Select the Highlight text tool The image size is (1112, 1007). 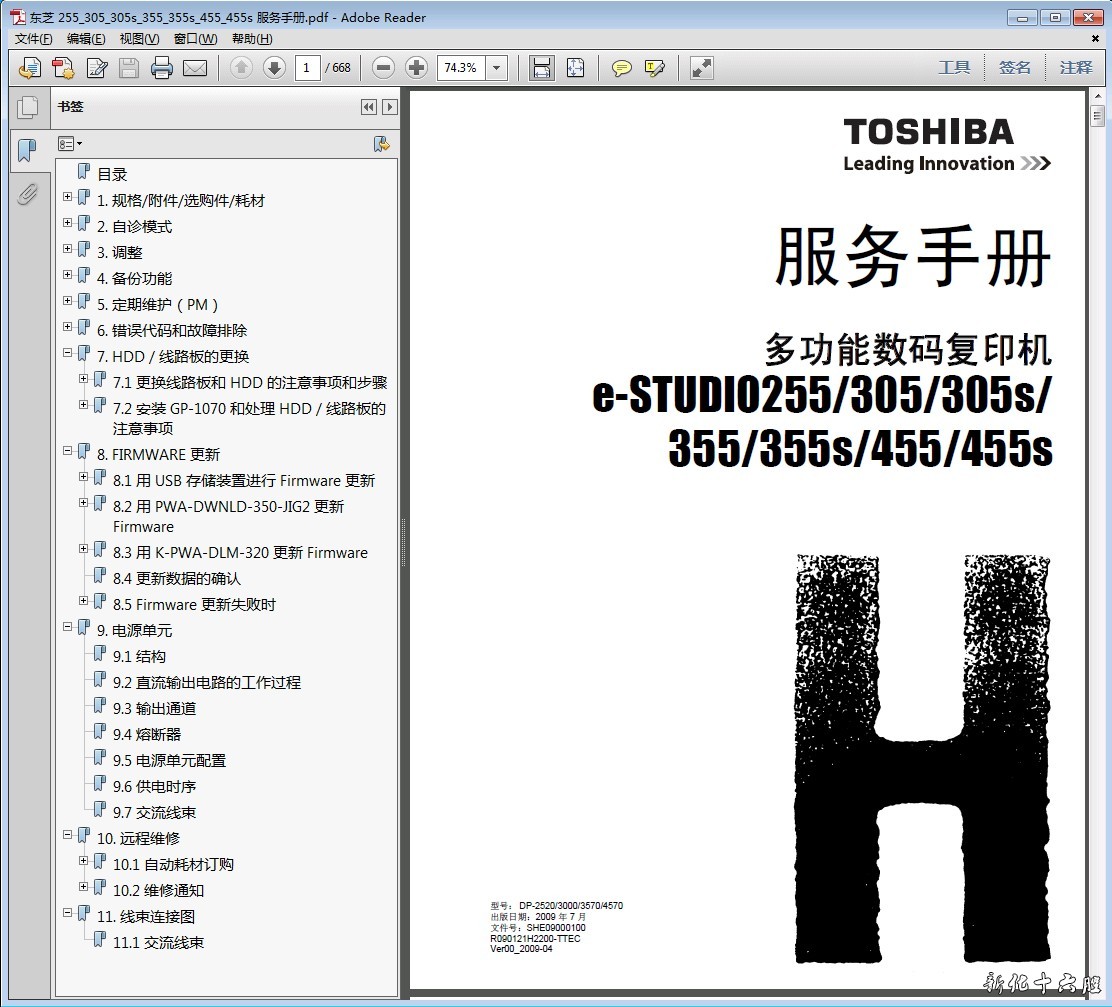coord(655,68)
